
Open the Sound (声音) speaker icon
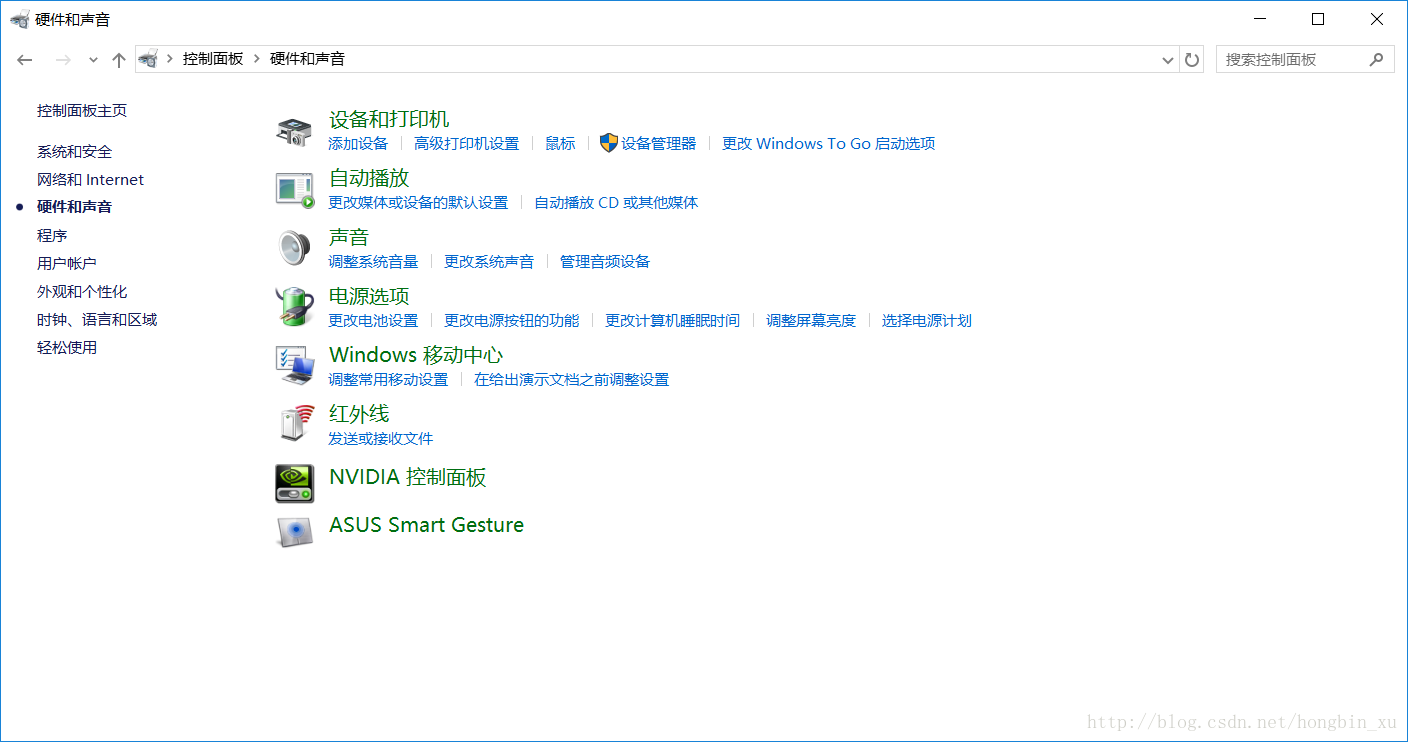295,248
